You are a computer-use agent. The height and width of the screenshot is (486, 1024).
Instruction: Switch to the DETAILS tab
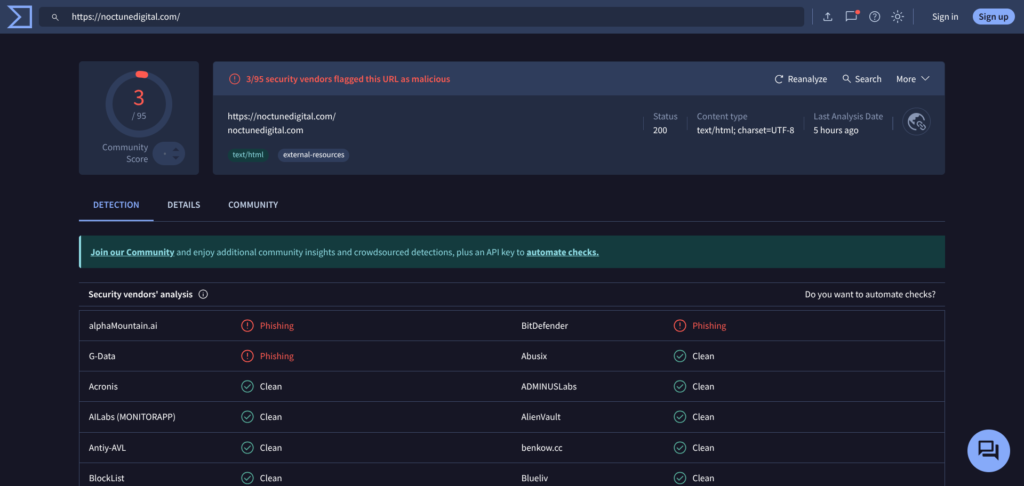pyautogui.click(x=184, y=205)
